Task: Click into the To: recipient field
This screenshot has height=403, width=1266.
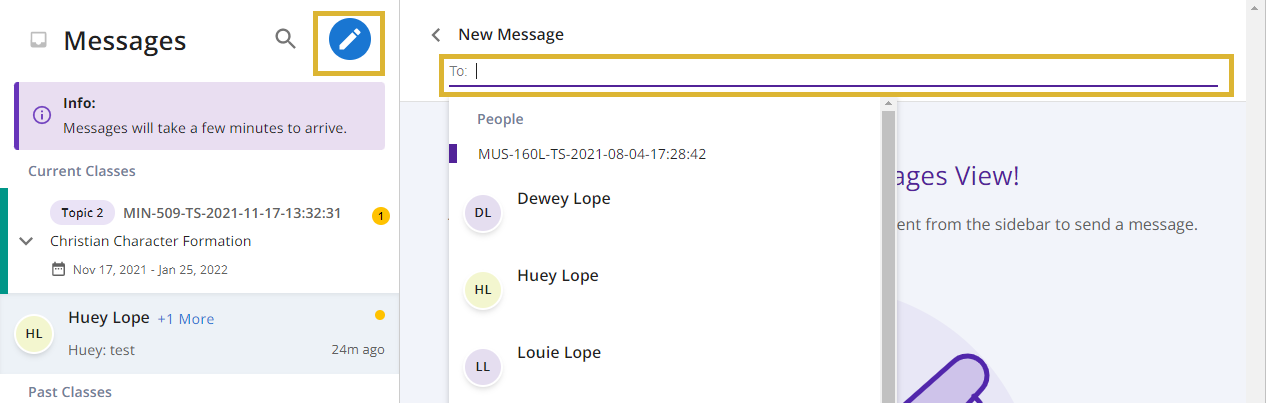Action: [x=834, y=72]
